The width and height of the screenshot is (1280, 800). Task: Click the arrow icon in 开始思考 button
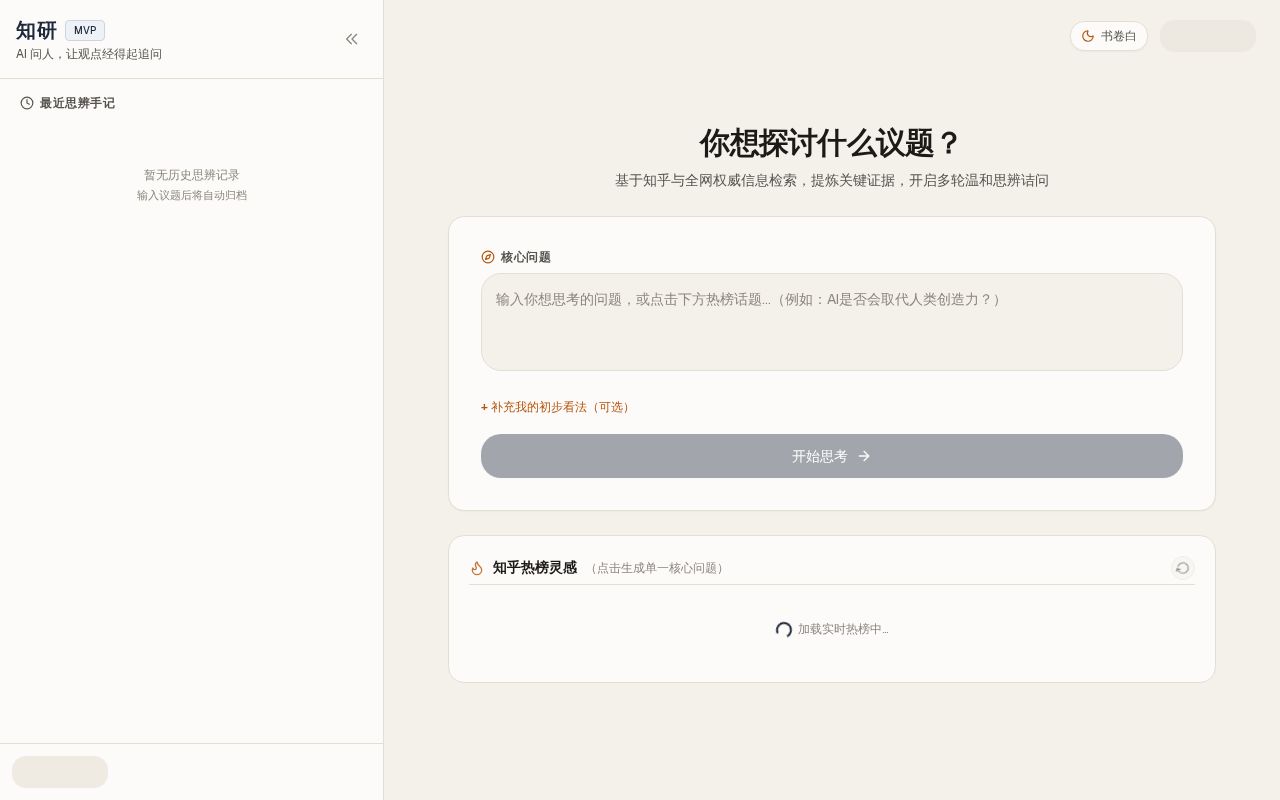click(x=864, y=456)
